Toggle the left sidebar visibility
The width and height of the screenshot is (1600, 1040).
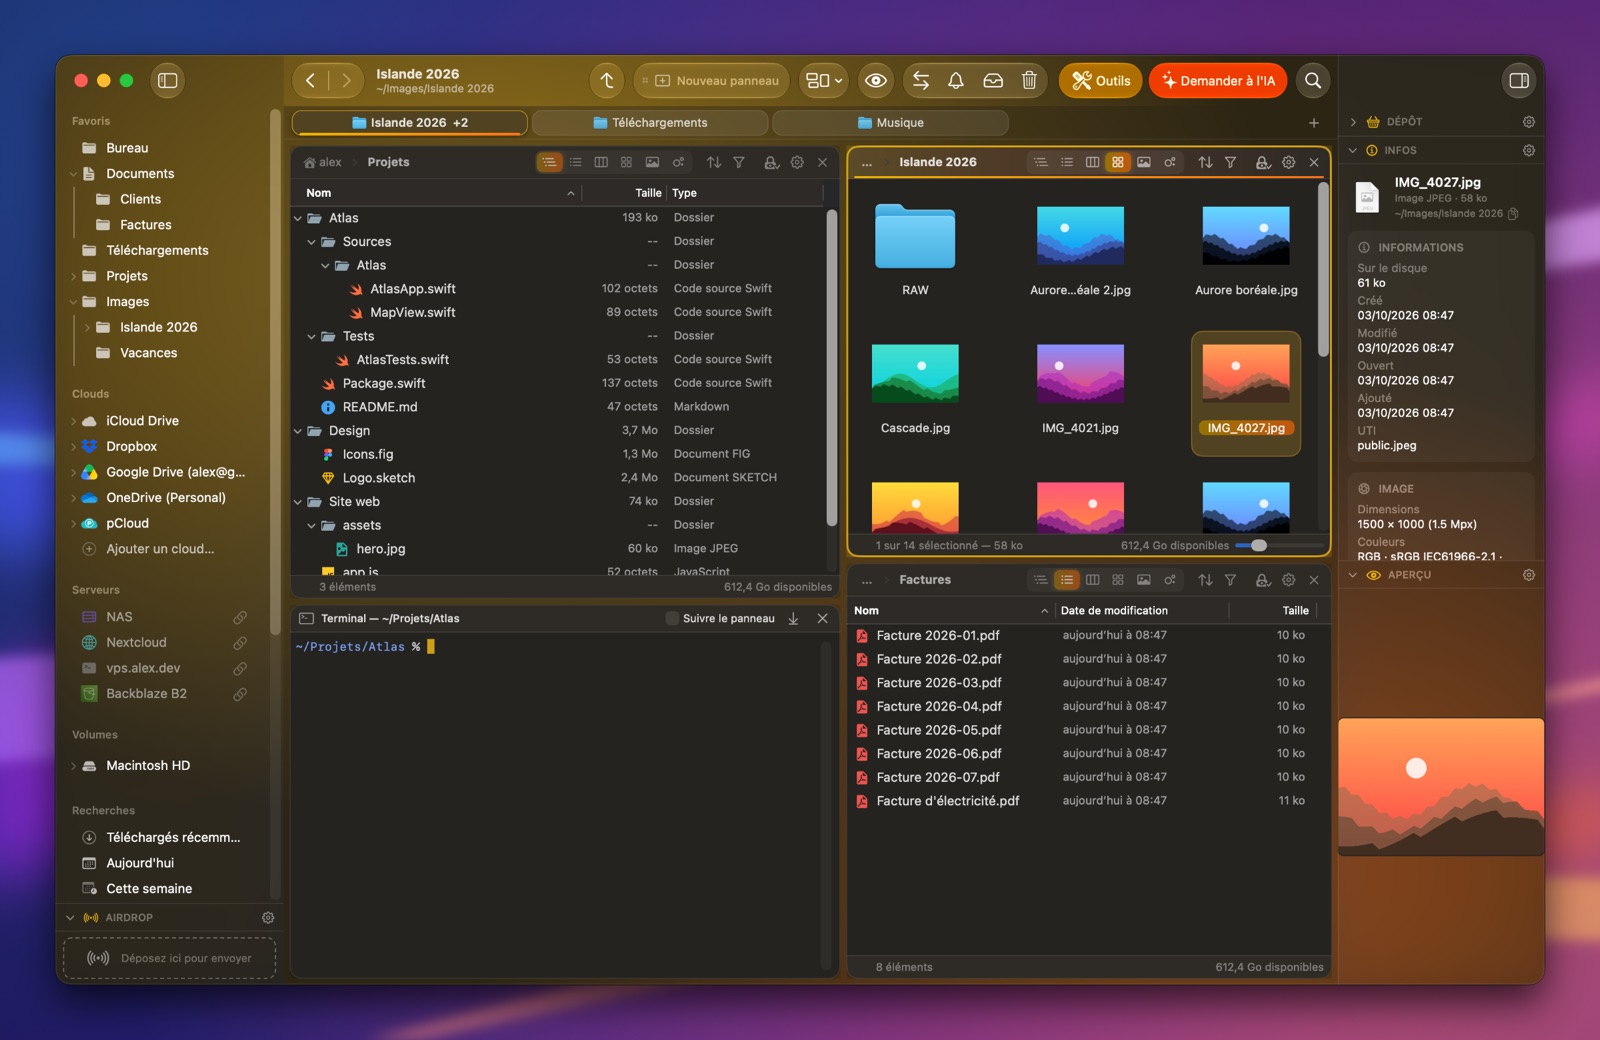click(x=168, y=81)
